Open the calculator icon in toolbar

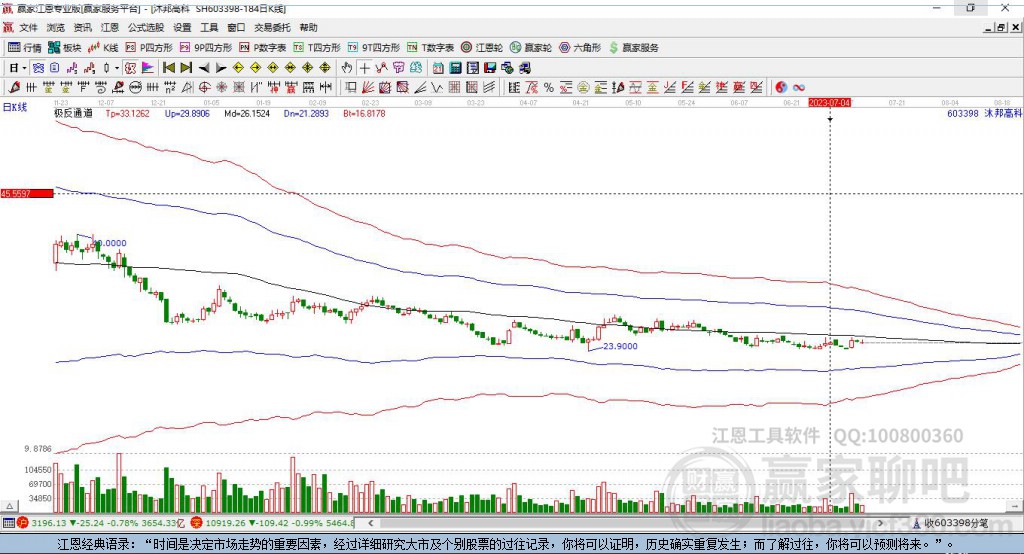[455, 67]
